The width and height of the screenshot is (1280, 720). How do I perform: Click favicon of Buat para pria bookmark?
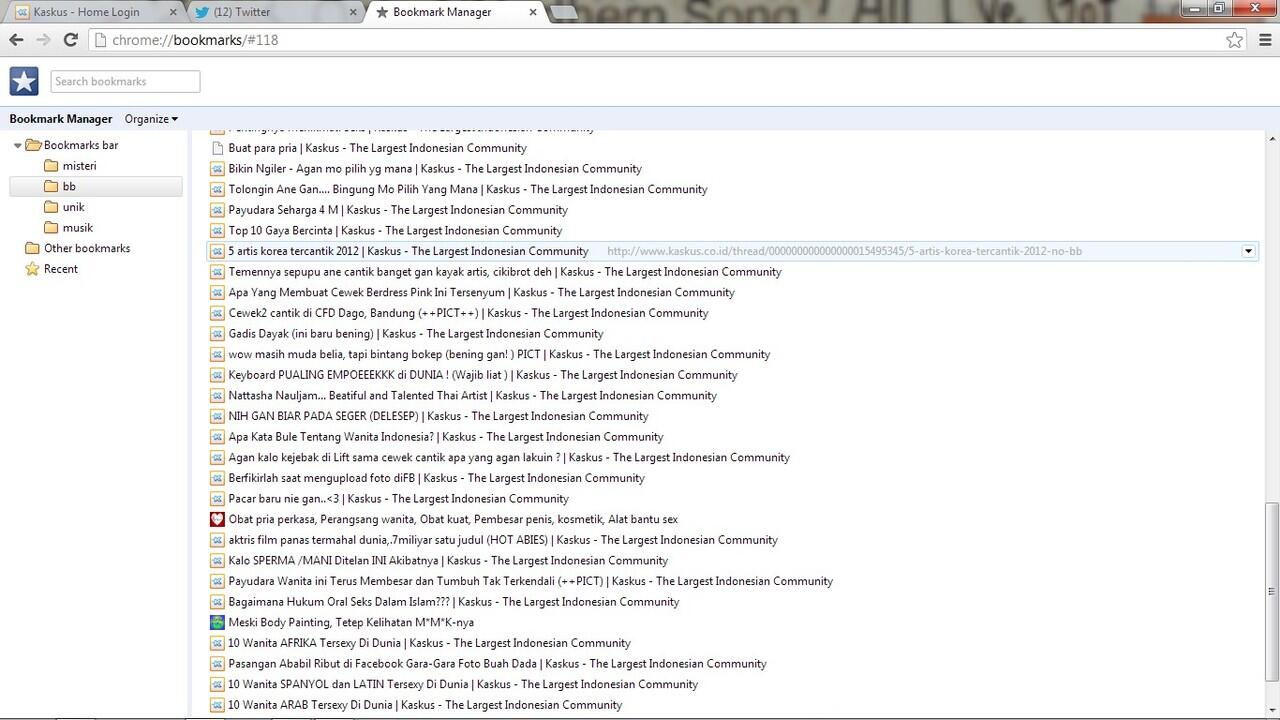point(217,148)
